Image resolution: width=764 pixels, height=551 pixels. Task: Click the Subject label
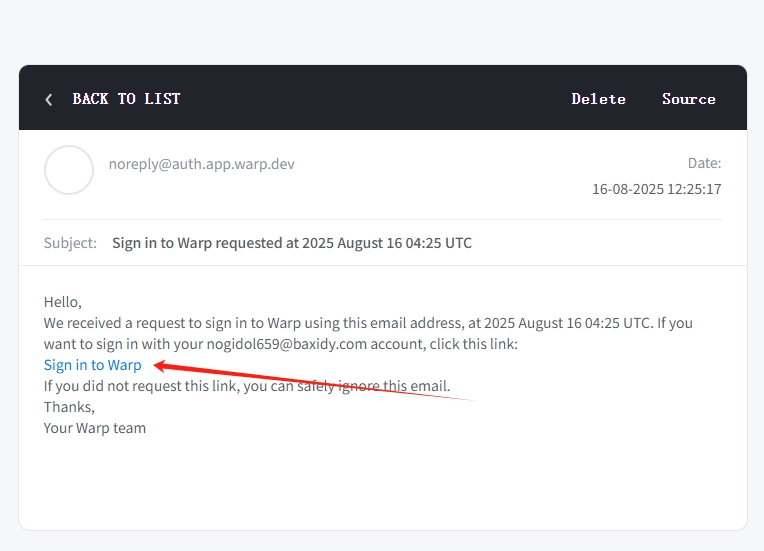pyautogui.click(x=70, y=243)
